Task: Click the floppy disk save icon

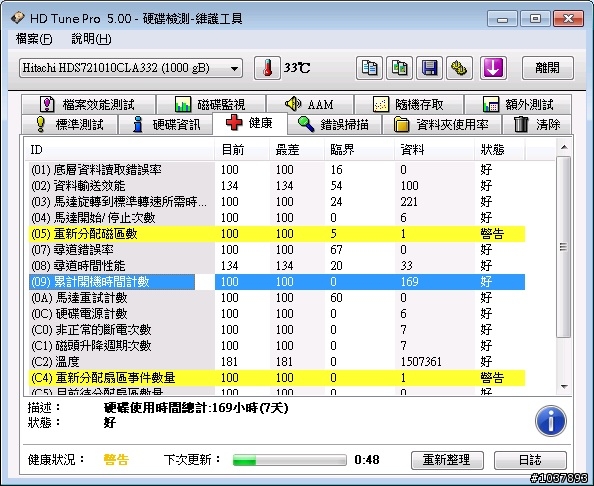Action: point(429,68)
